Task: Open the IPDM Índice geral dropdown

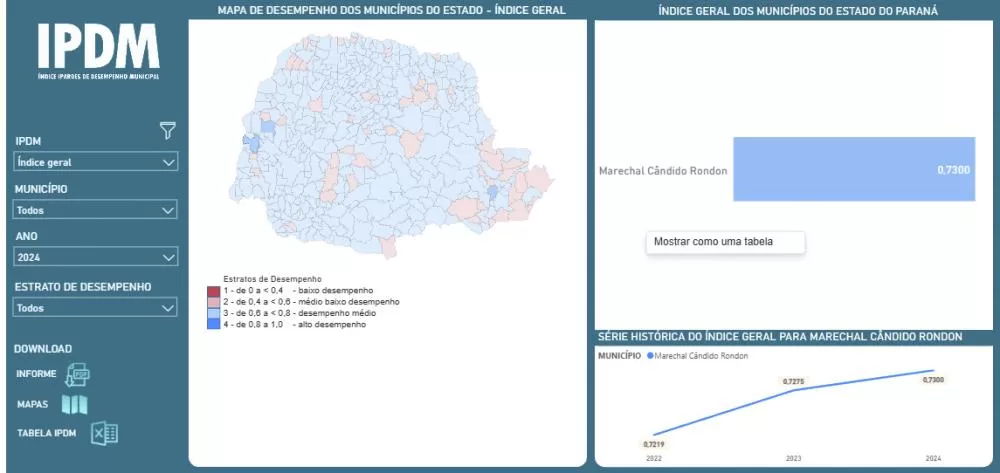Action: [96, 162]
